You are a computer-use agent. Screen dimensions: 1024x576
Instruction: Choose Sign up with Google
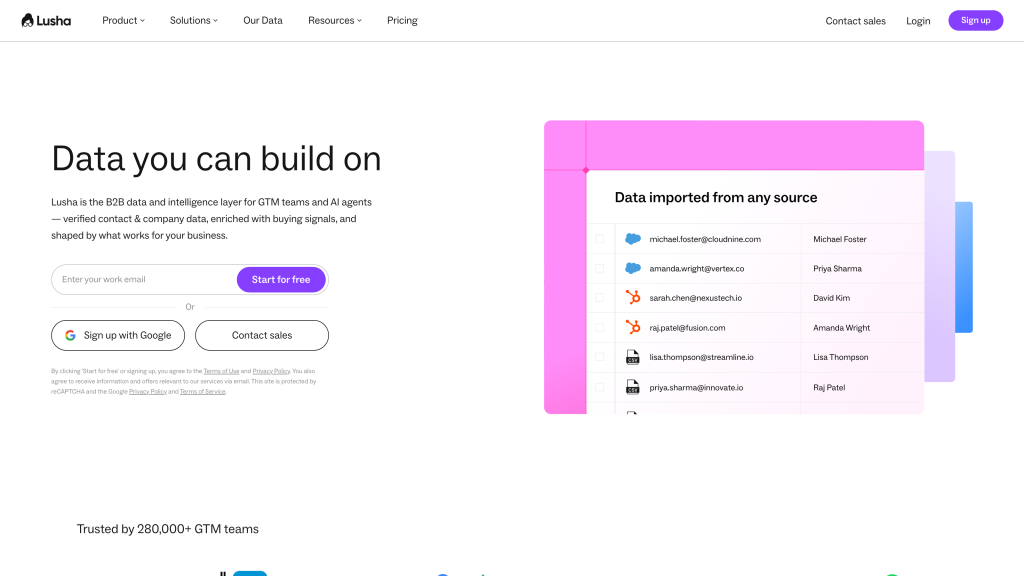click(118, 335)
